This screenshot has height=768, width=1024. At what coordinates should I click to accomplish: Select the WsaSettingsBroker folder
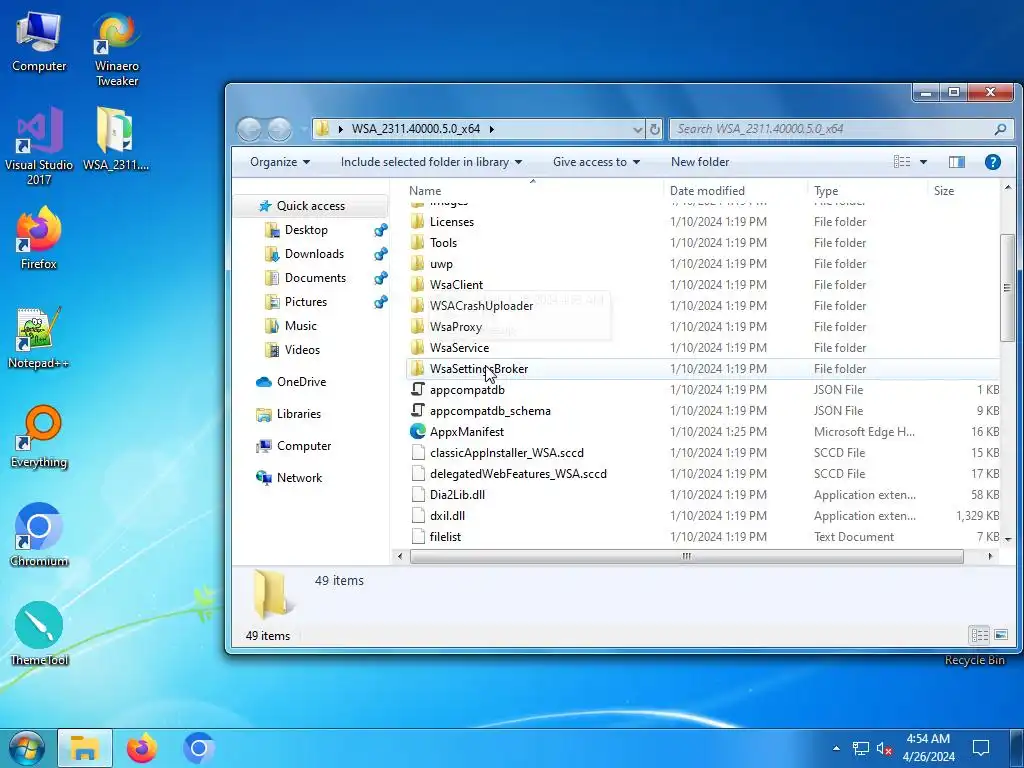(703, 369)
